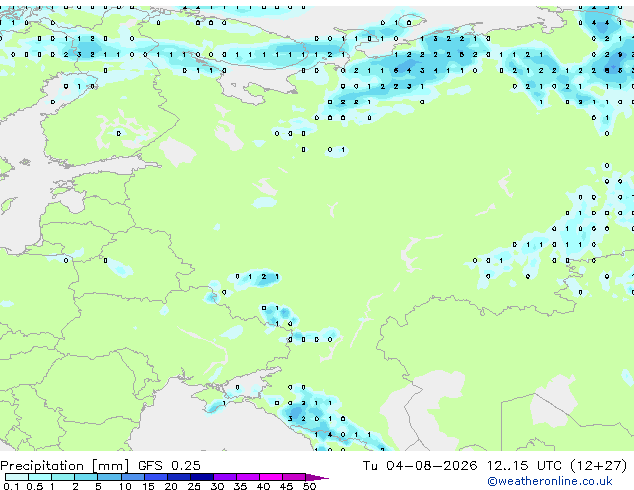Pick the 0.1–0.5 mm legend swatch
The width and height of the screenshot is (634, 490).
[17, 477]
